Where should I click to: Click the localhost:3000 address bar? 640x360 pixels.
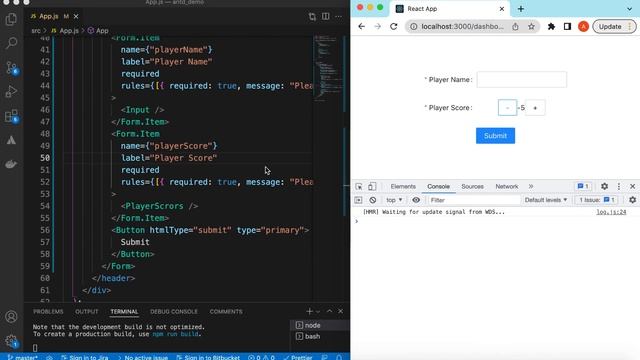coord(462,27)
